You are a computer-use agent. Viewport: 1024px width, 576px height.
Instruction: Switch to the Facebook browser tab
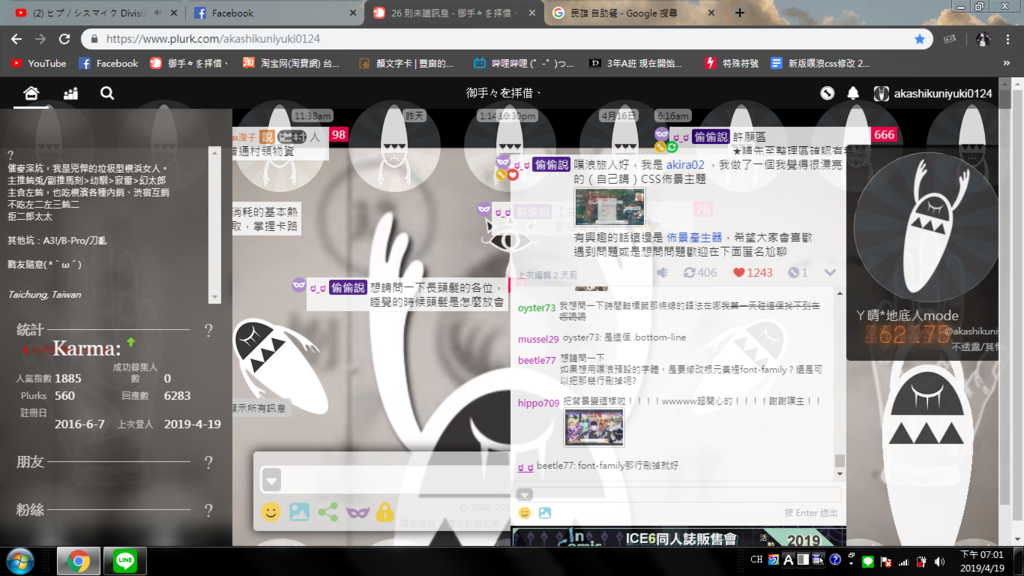click(x=274, y=13)
